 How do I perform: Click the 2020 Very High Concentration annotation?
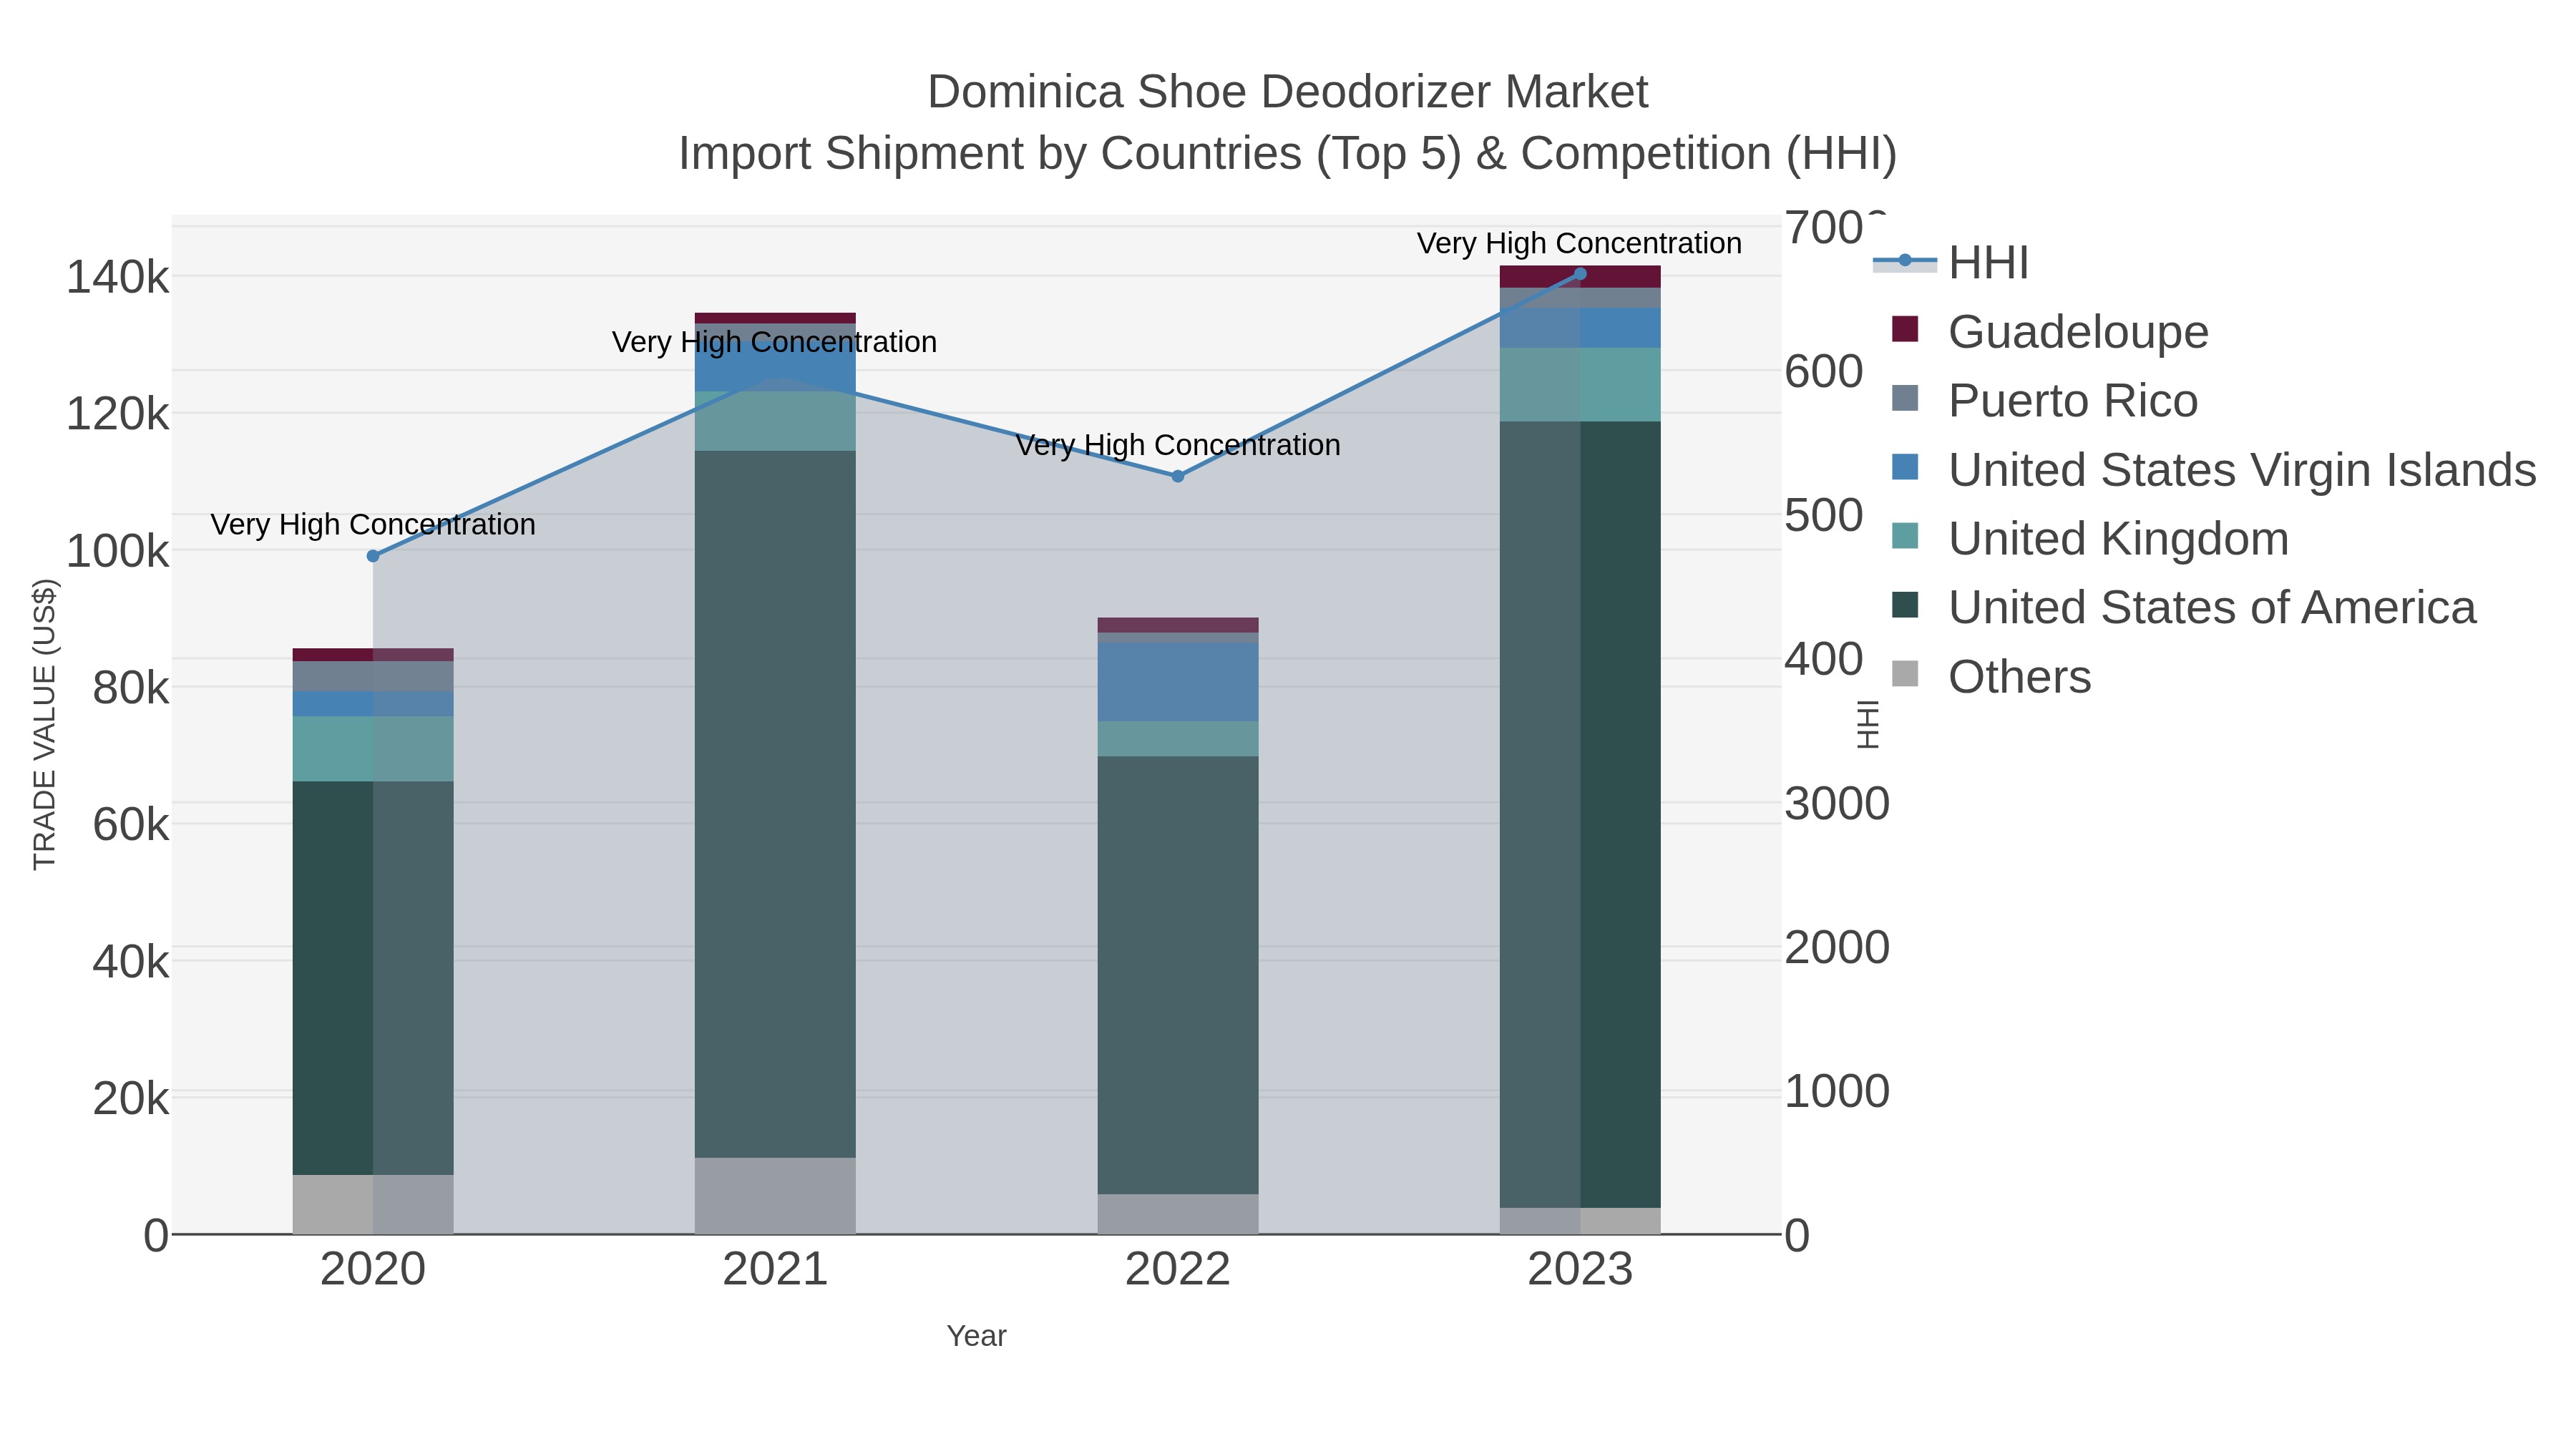click(373, 524)
